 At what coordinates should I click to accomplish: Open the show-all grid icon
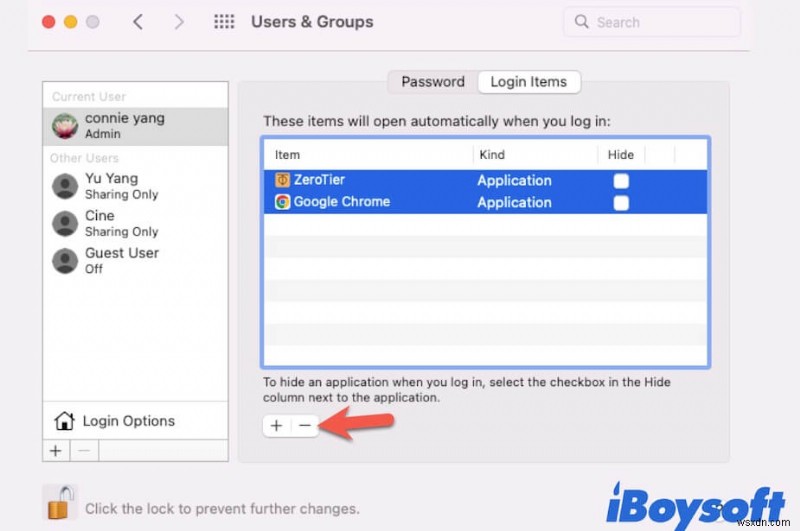click(224, 22)
